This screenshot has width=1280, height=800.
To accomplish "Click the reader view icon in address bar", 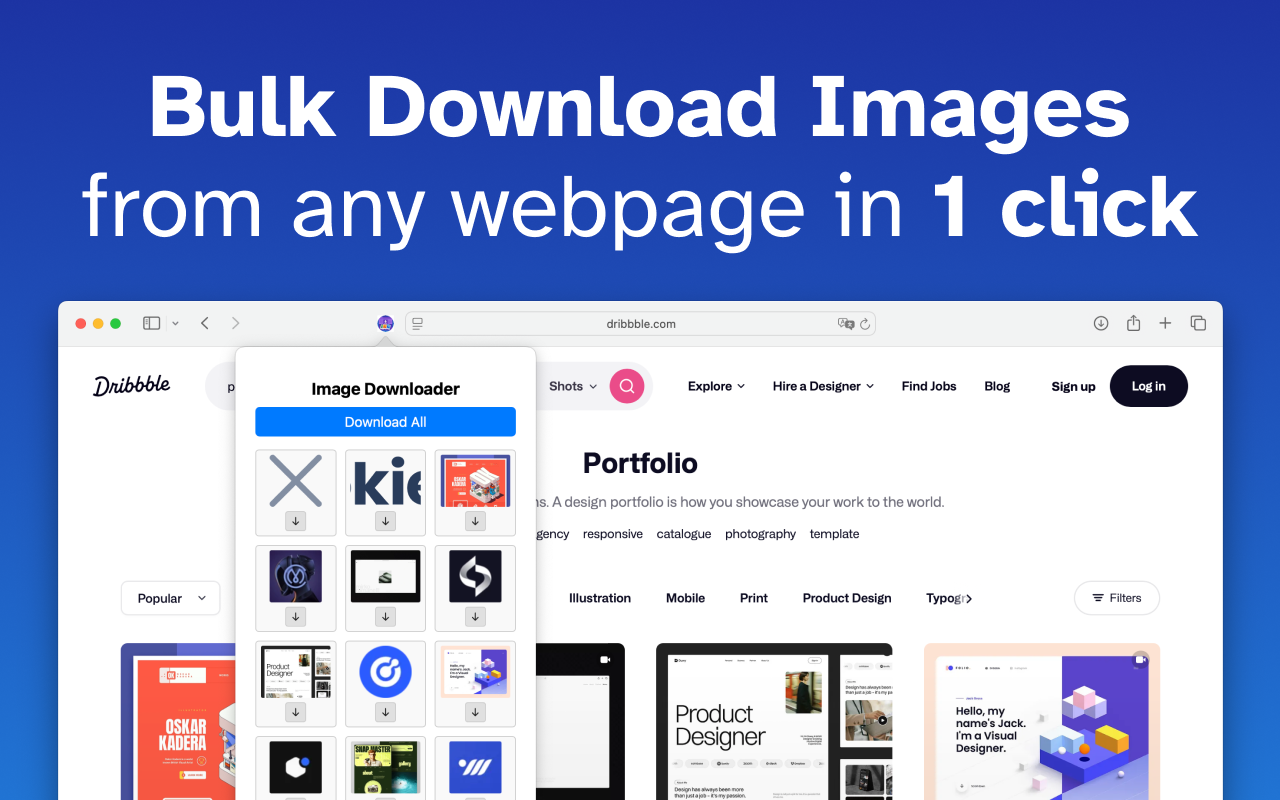I will click(x=418, y=323).
